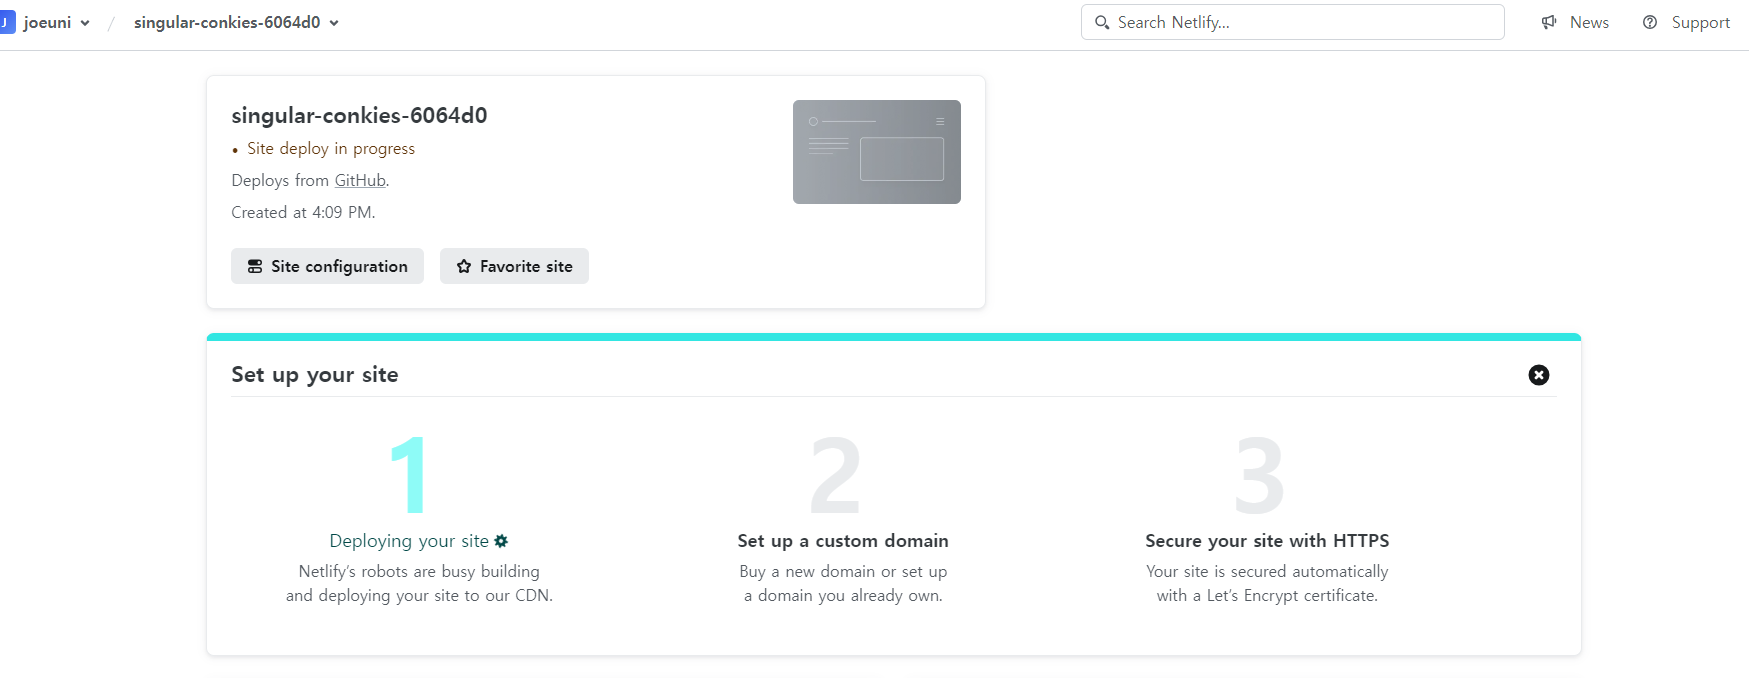Open the News link

coord(1588,22)
